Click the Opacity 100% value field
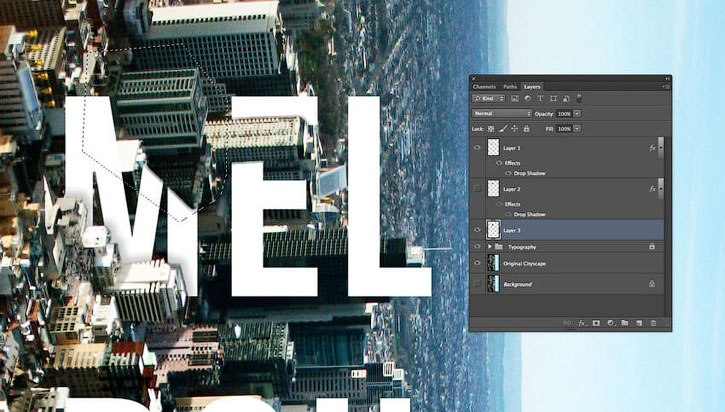The height and width of the screenshot is (412, 725). coord(564,113)
